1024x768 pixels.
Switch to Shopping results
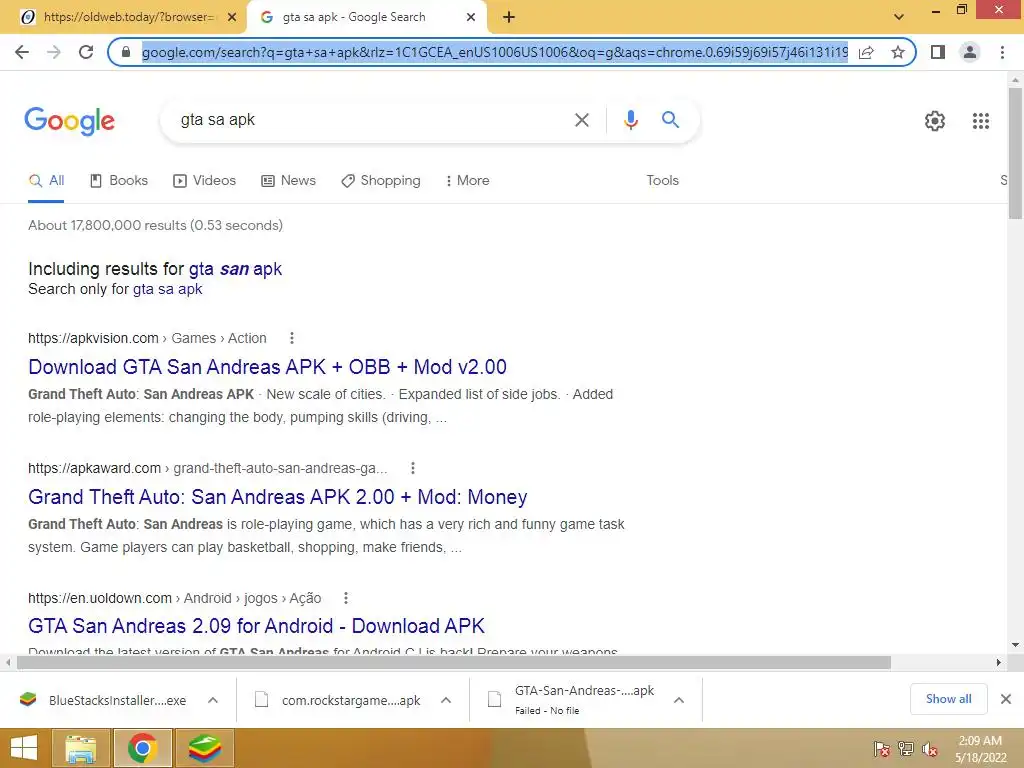tap(381, 181)
